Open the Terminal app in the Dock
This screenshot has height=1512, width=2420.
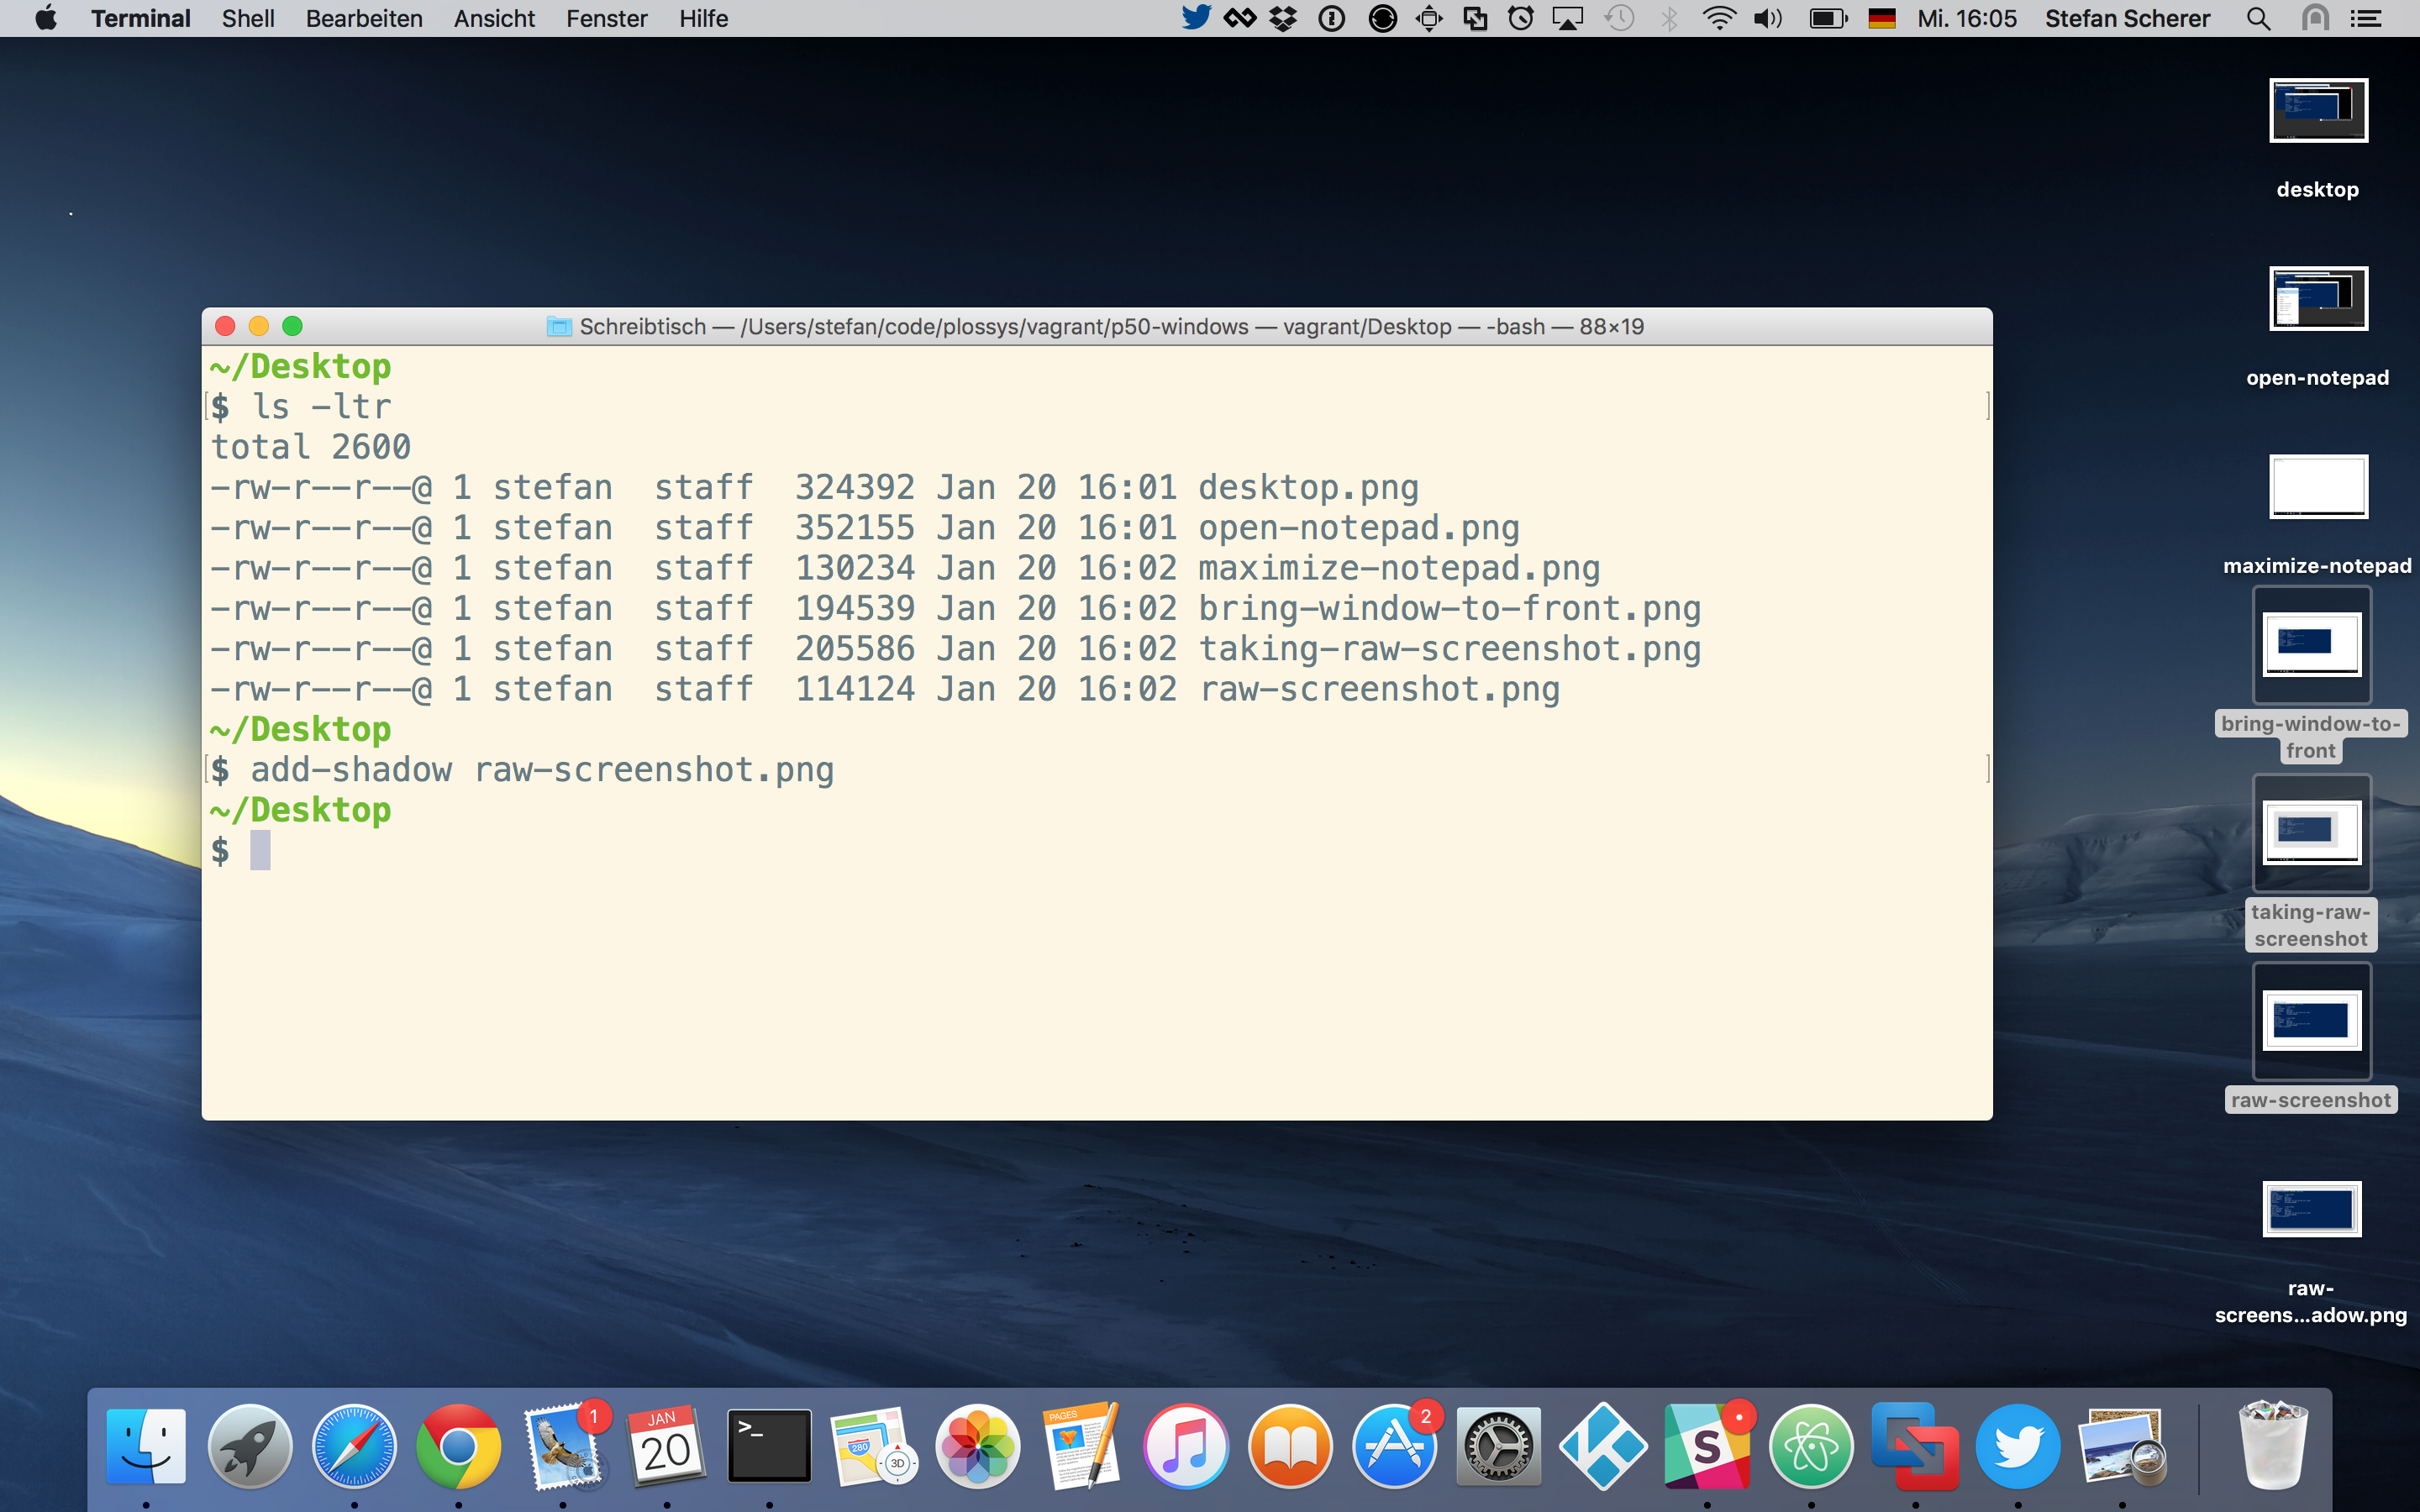[769, 1446]
